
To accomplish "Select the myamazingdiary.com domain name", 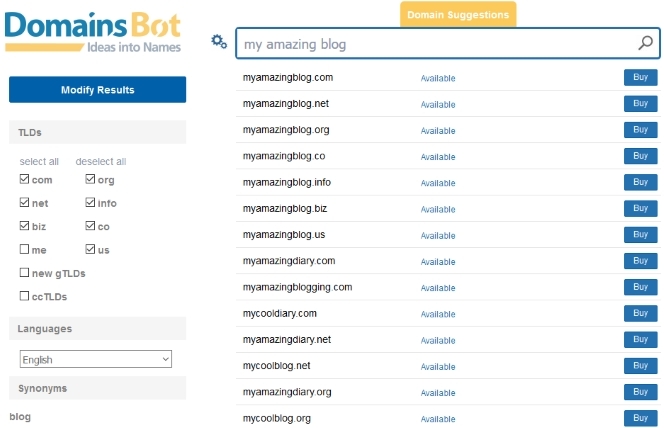I will click(x=289, y=262).
